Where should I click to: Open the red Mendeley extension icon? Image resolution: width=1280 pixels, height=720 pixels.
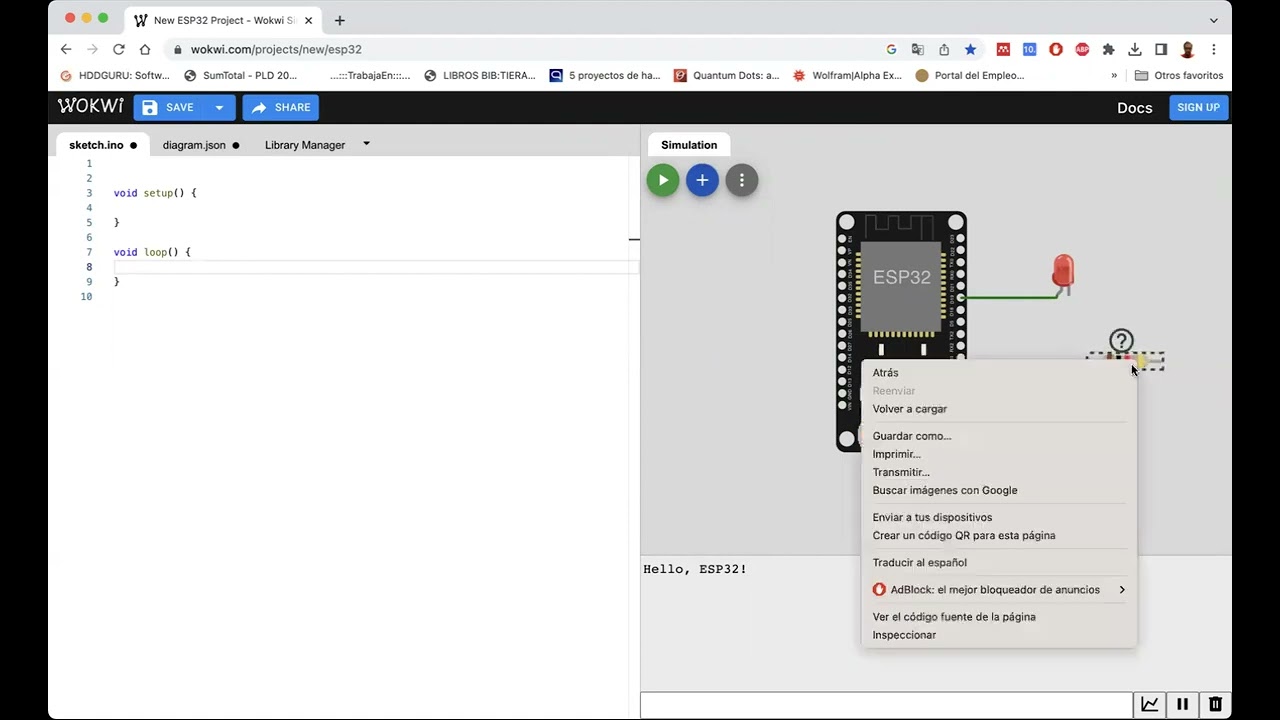tap(1003, 49)
